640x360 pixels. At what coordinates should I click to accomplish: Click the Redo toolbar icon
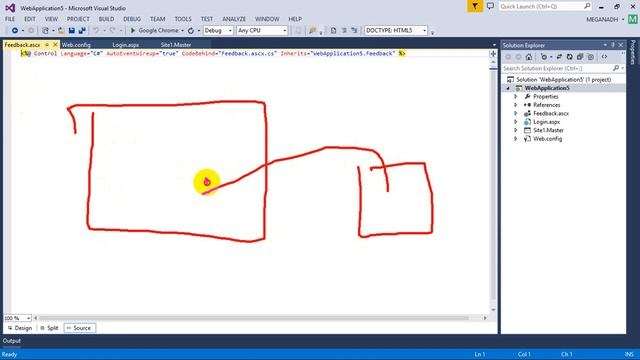tap(113, 31)
